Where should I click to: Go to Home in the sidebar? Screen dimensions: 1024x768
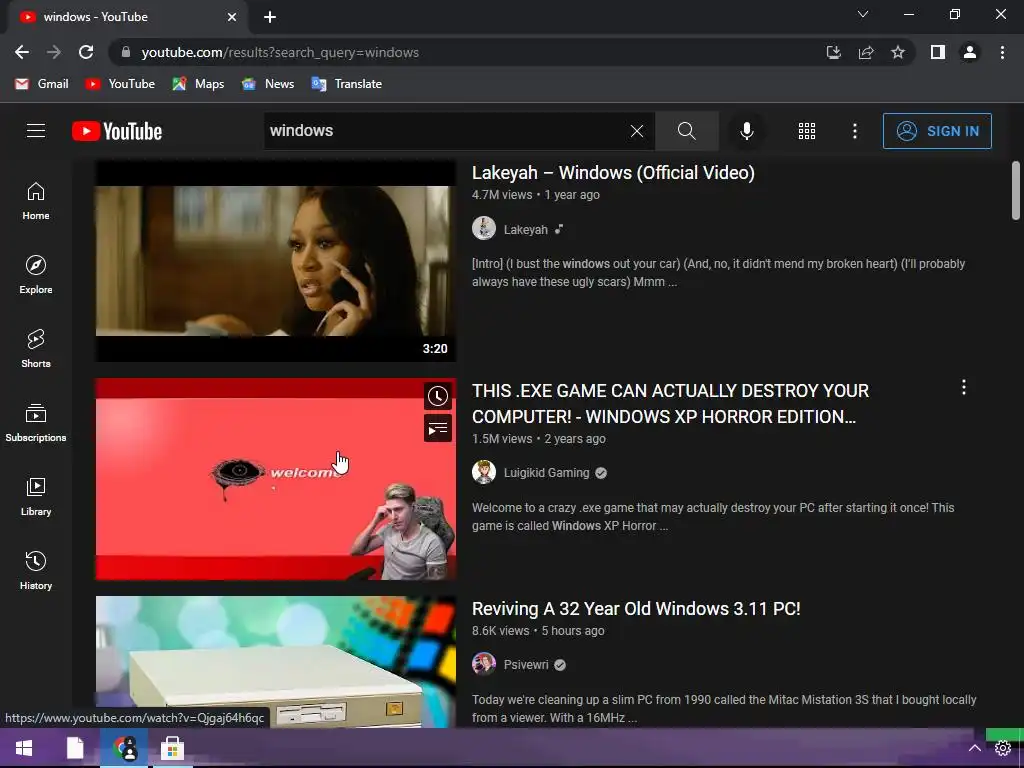(36, 202)
